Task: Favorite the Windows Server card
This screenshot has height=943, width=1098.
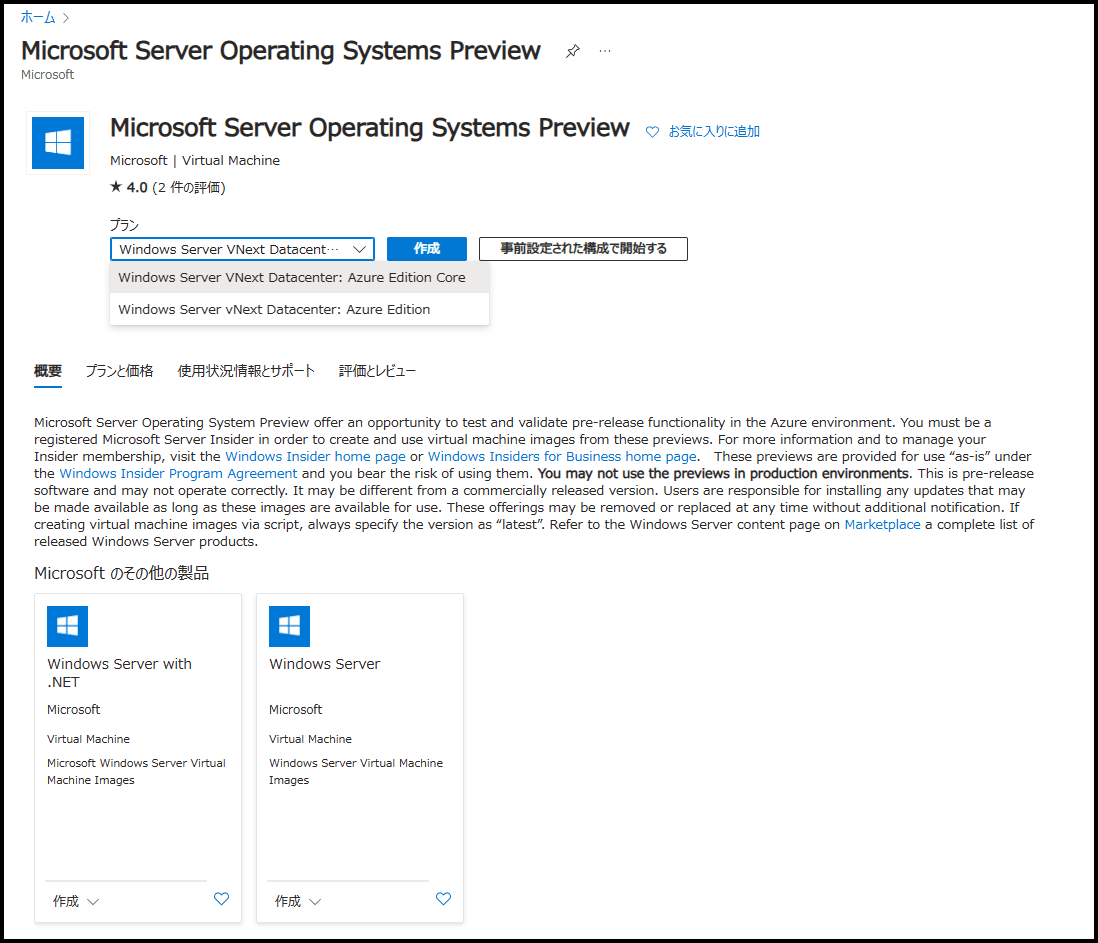Action: coord(443,899)
